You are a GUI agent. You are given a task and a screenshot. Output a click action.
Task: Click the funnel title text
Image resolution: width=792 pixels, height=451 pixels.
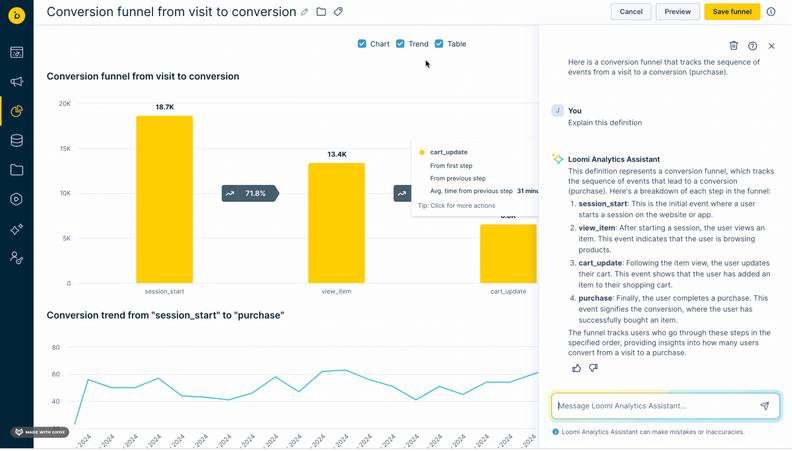[x=171, y=12]
